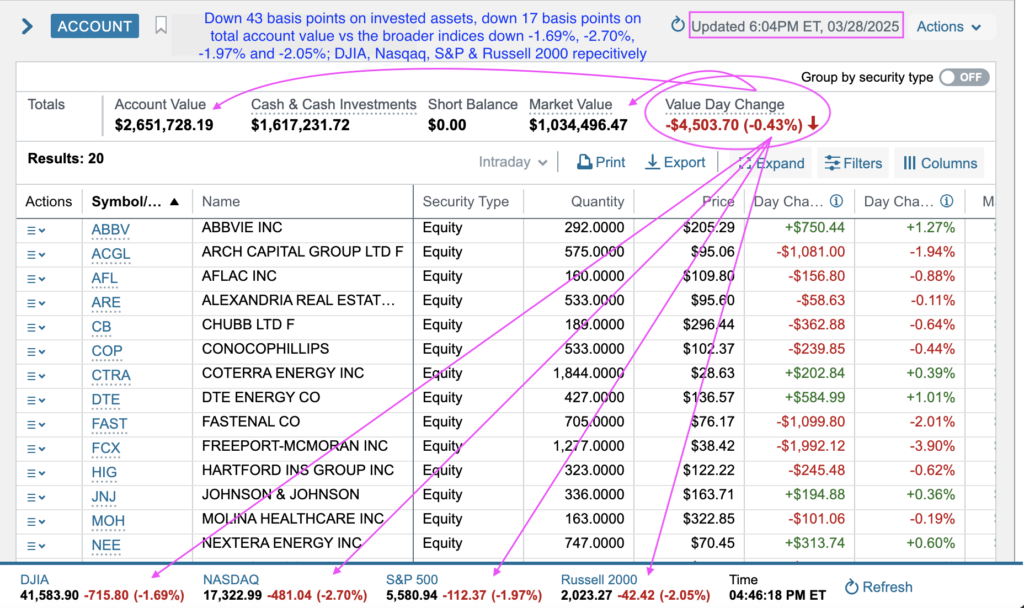Open actions menu for CB row

click(36, 327)
